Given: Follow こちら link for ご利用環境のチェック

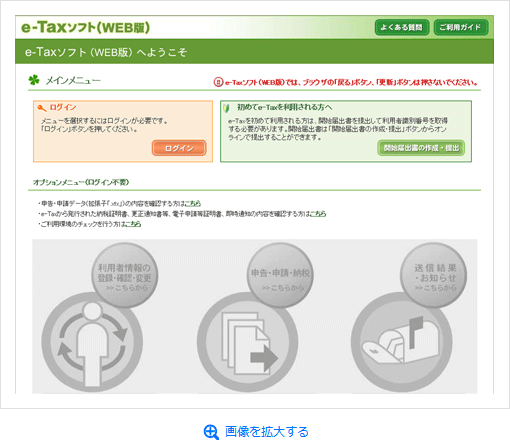Looking at the screenshot, I should pyautogui.click(x=133, y=224).
